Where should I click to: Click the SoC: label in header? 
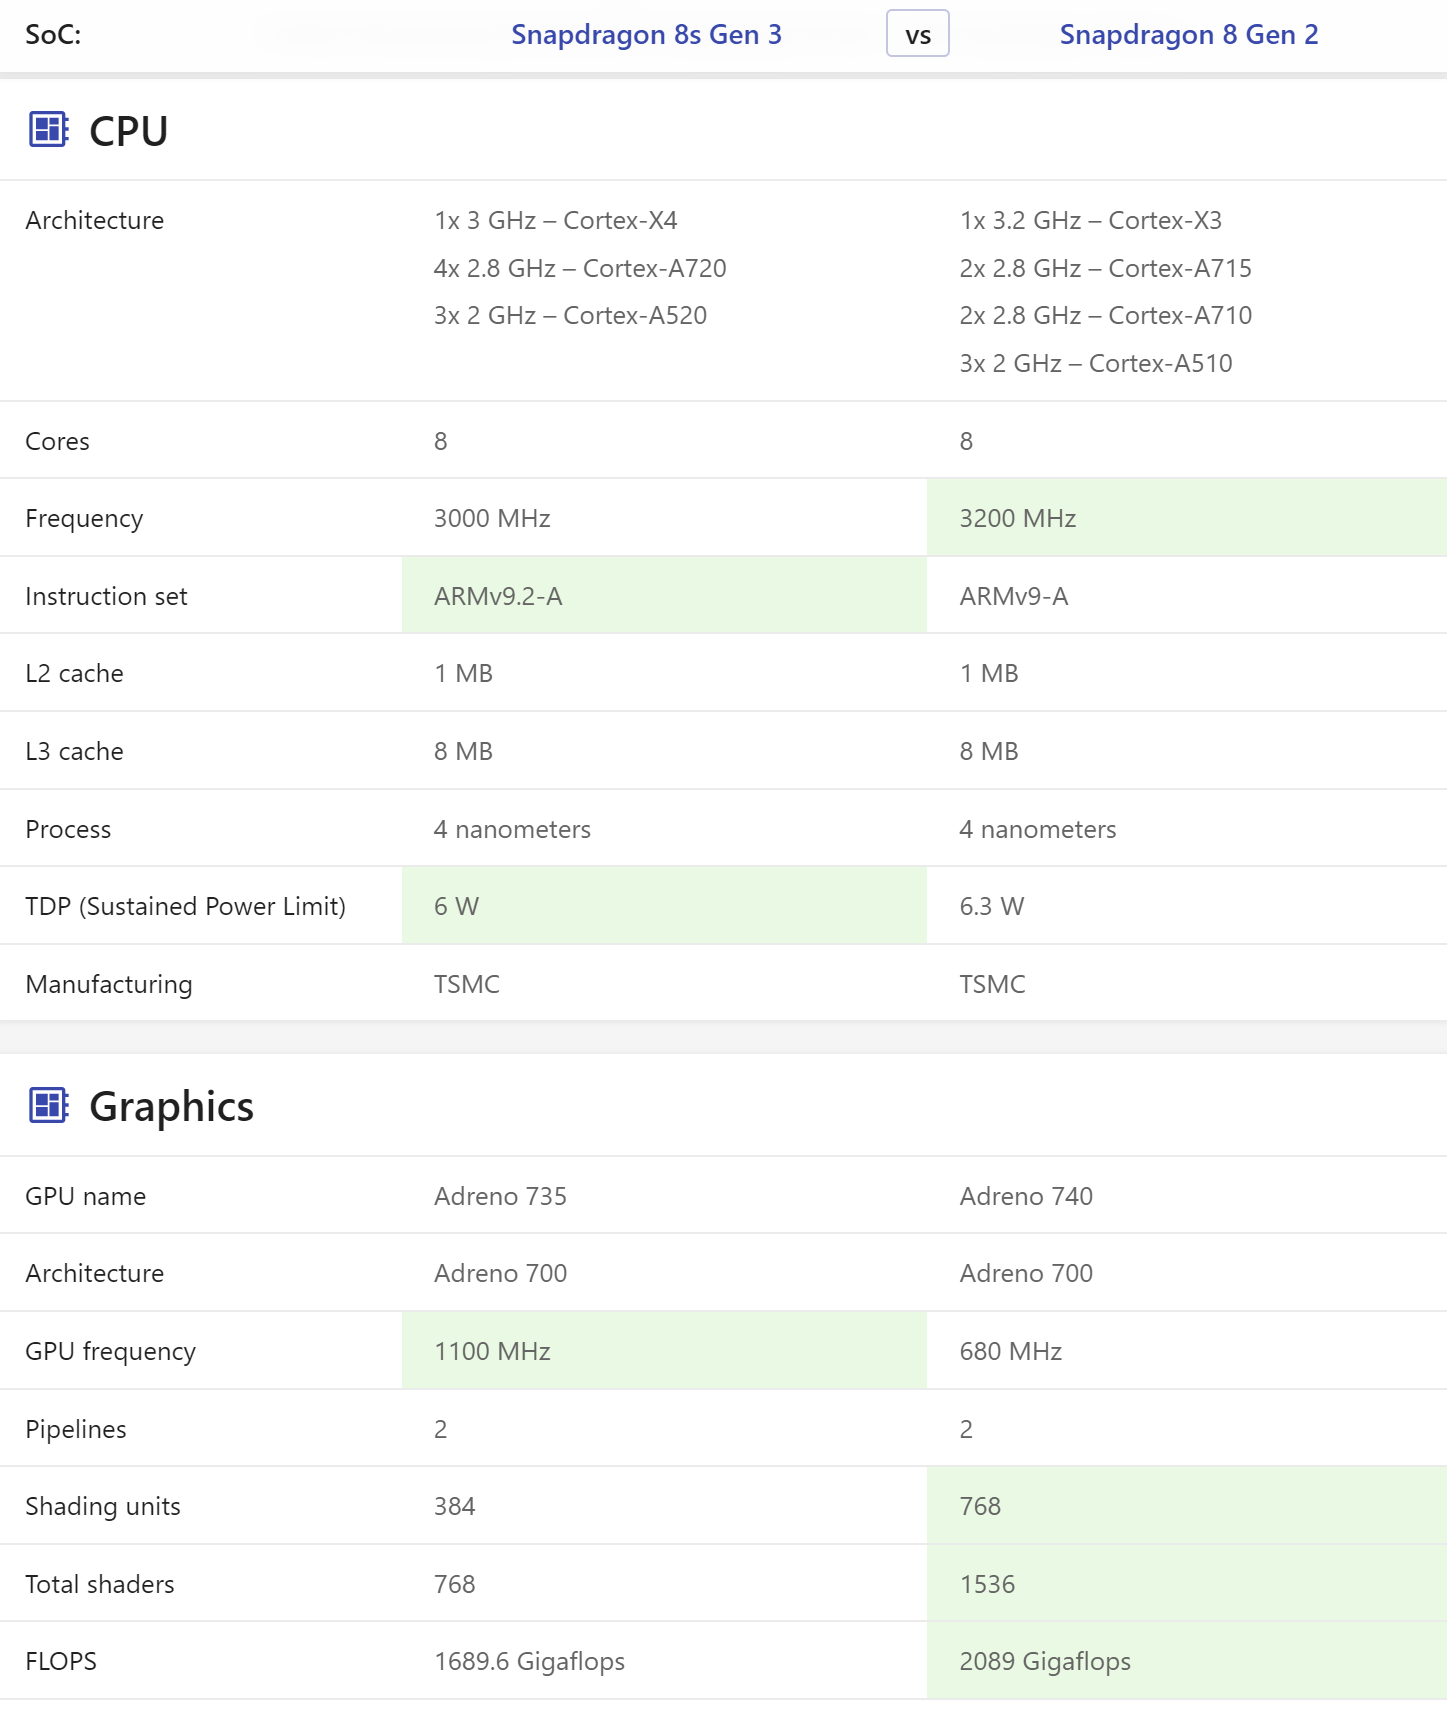(x=53, y=35)
